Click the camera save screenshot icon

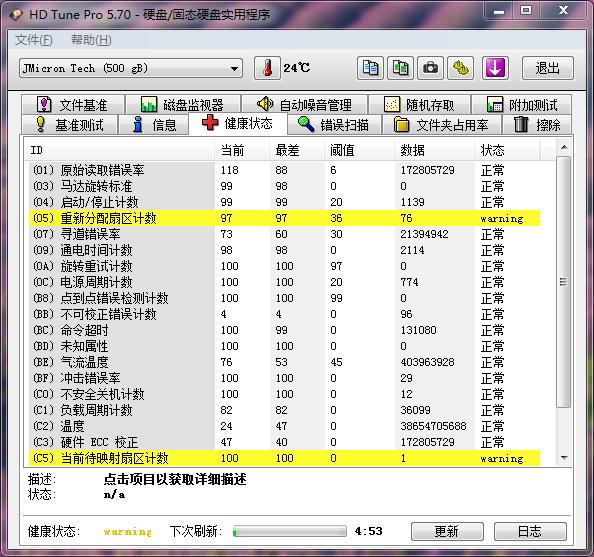[x=430, y=68]
